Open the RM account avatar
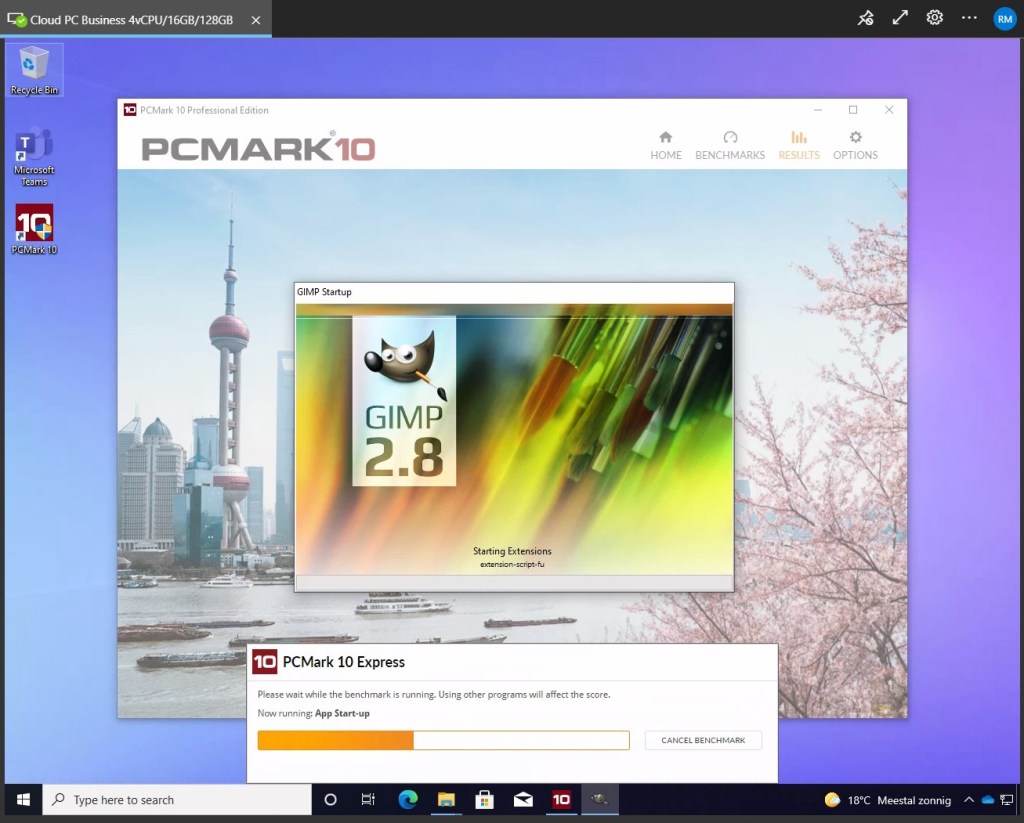Screen dimensions: 1024x823 pyautogui.click(x=1004, y=19)
